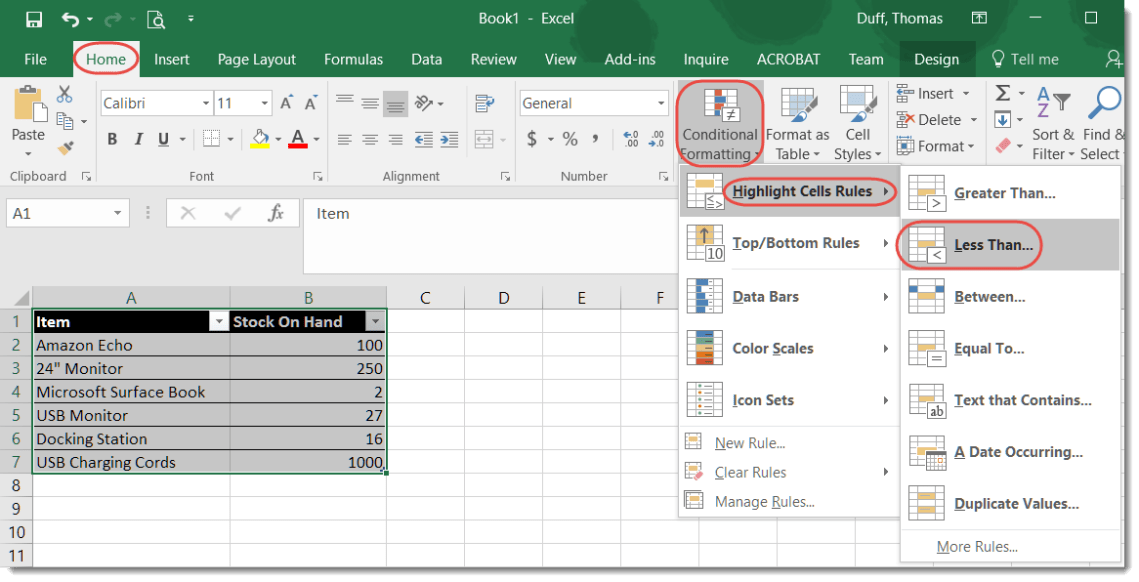Screen dimensions: 1139x582
Task: Toggle bold formatting
Action: pyautogui.click(x=112, y=139)
